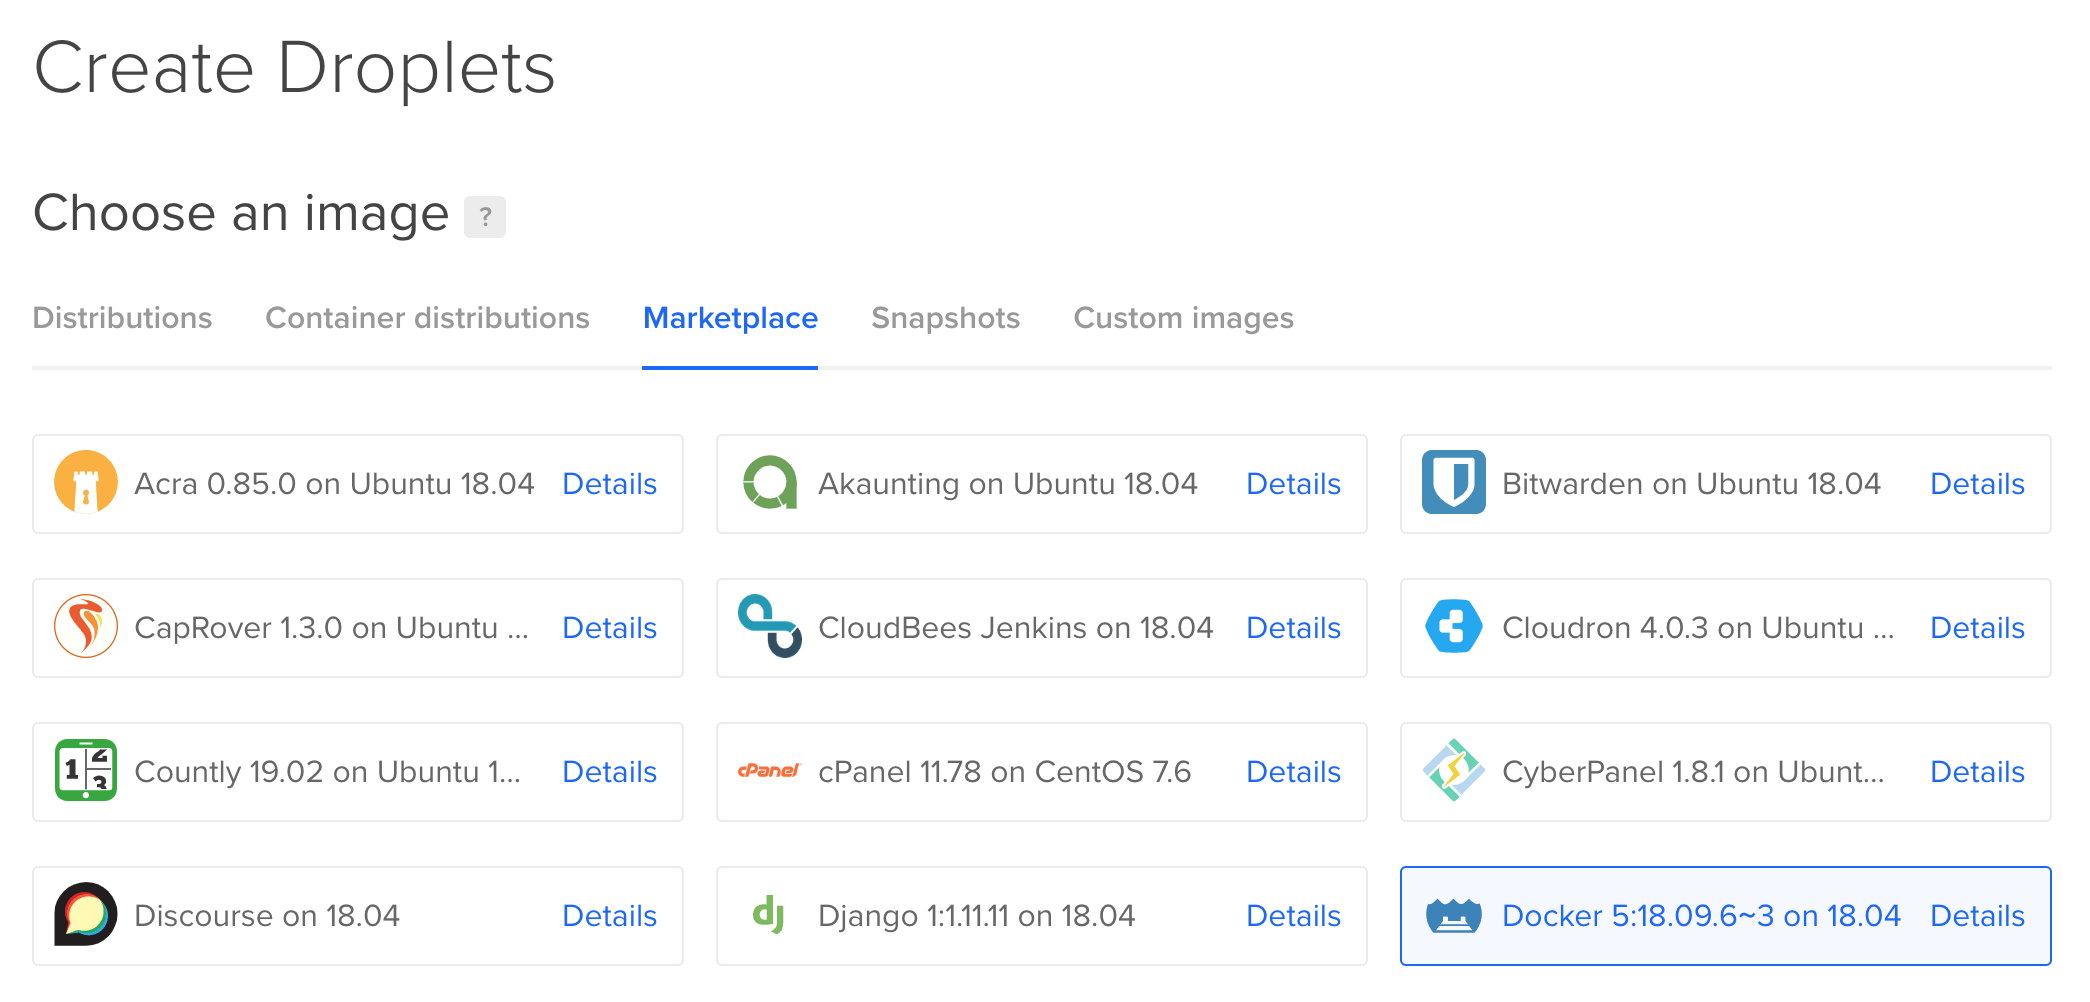
Task: Select Docker 5:18.09.6~3 on 18.04 label
Action: pyautogui.click(x=1701, y=916)
